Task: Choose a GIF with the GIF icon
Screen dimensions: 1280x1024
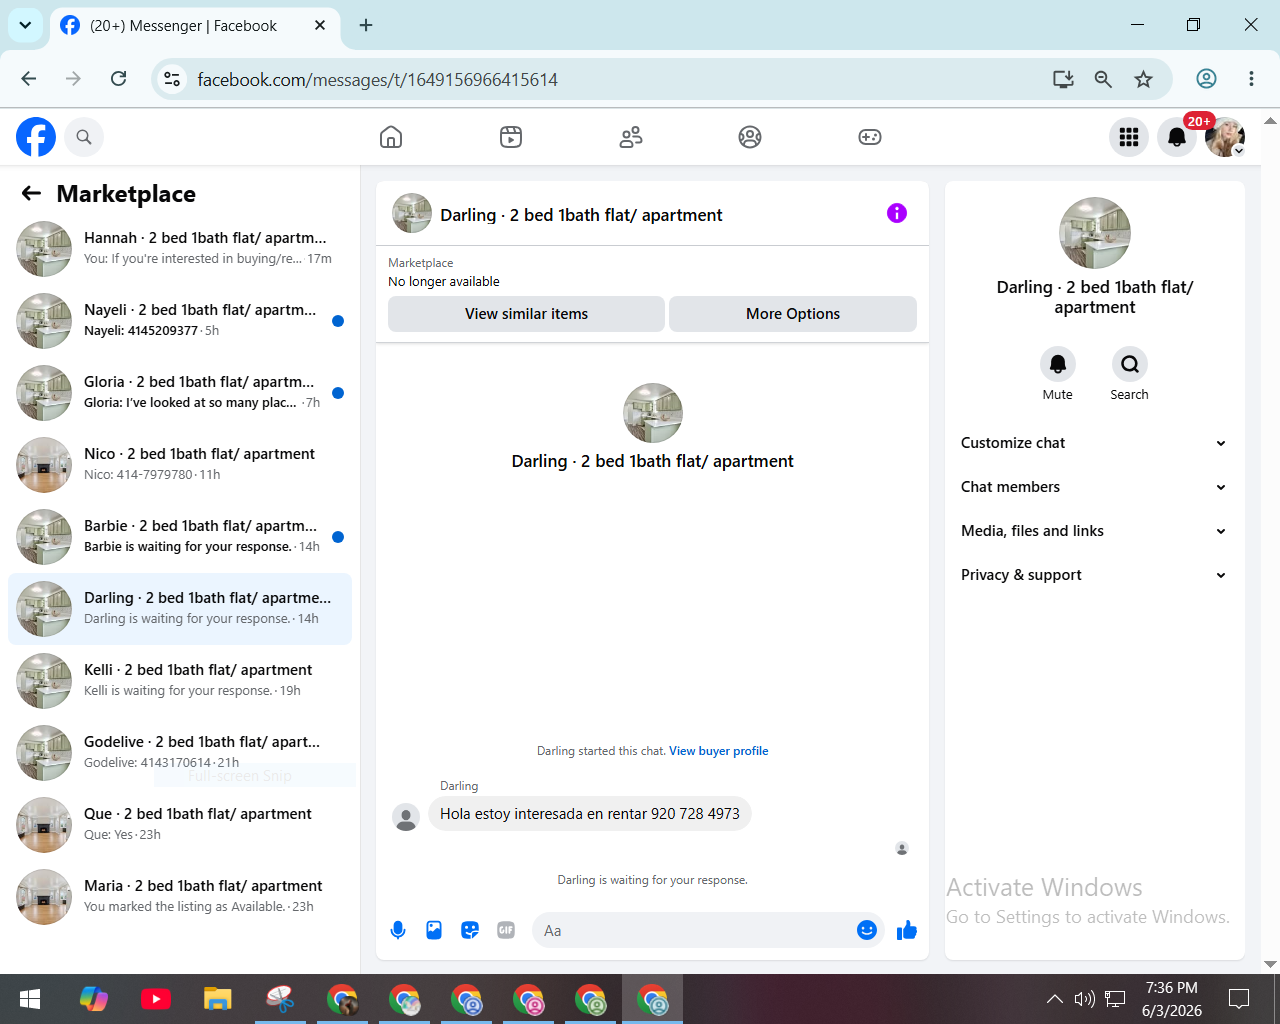Action: tap(506, 930)
